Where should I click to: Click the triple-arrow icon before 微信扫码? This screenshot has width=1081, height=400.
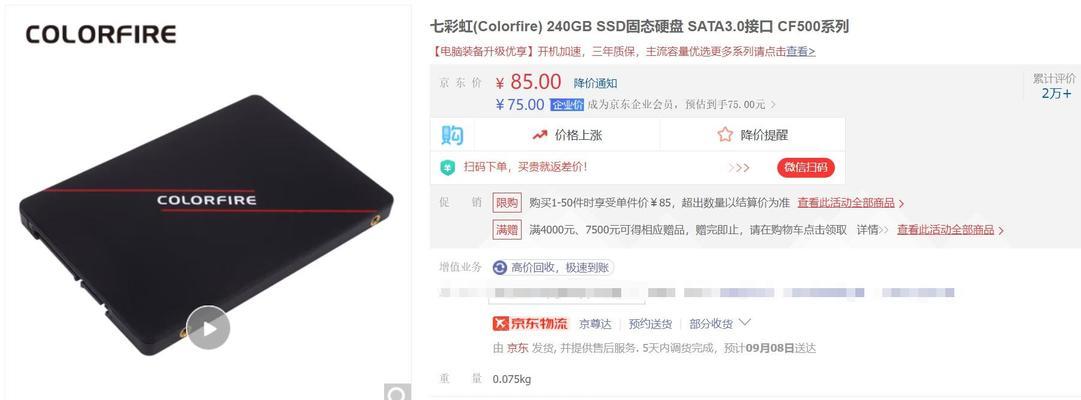click(738, 168)
